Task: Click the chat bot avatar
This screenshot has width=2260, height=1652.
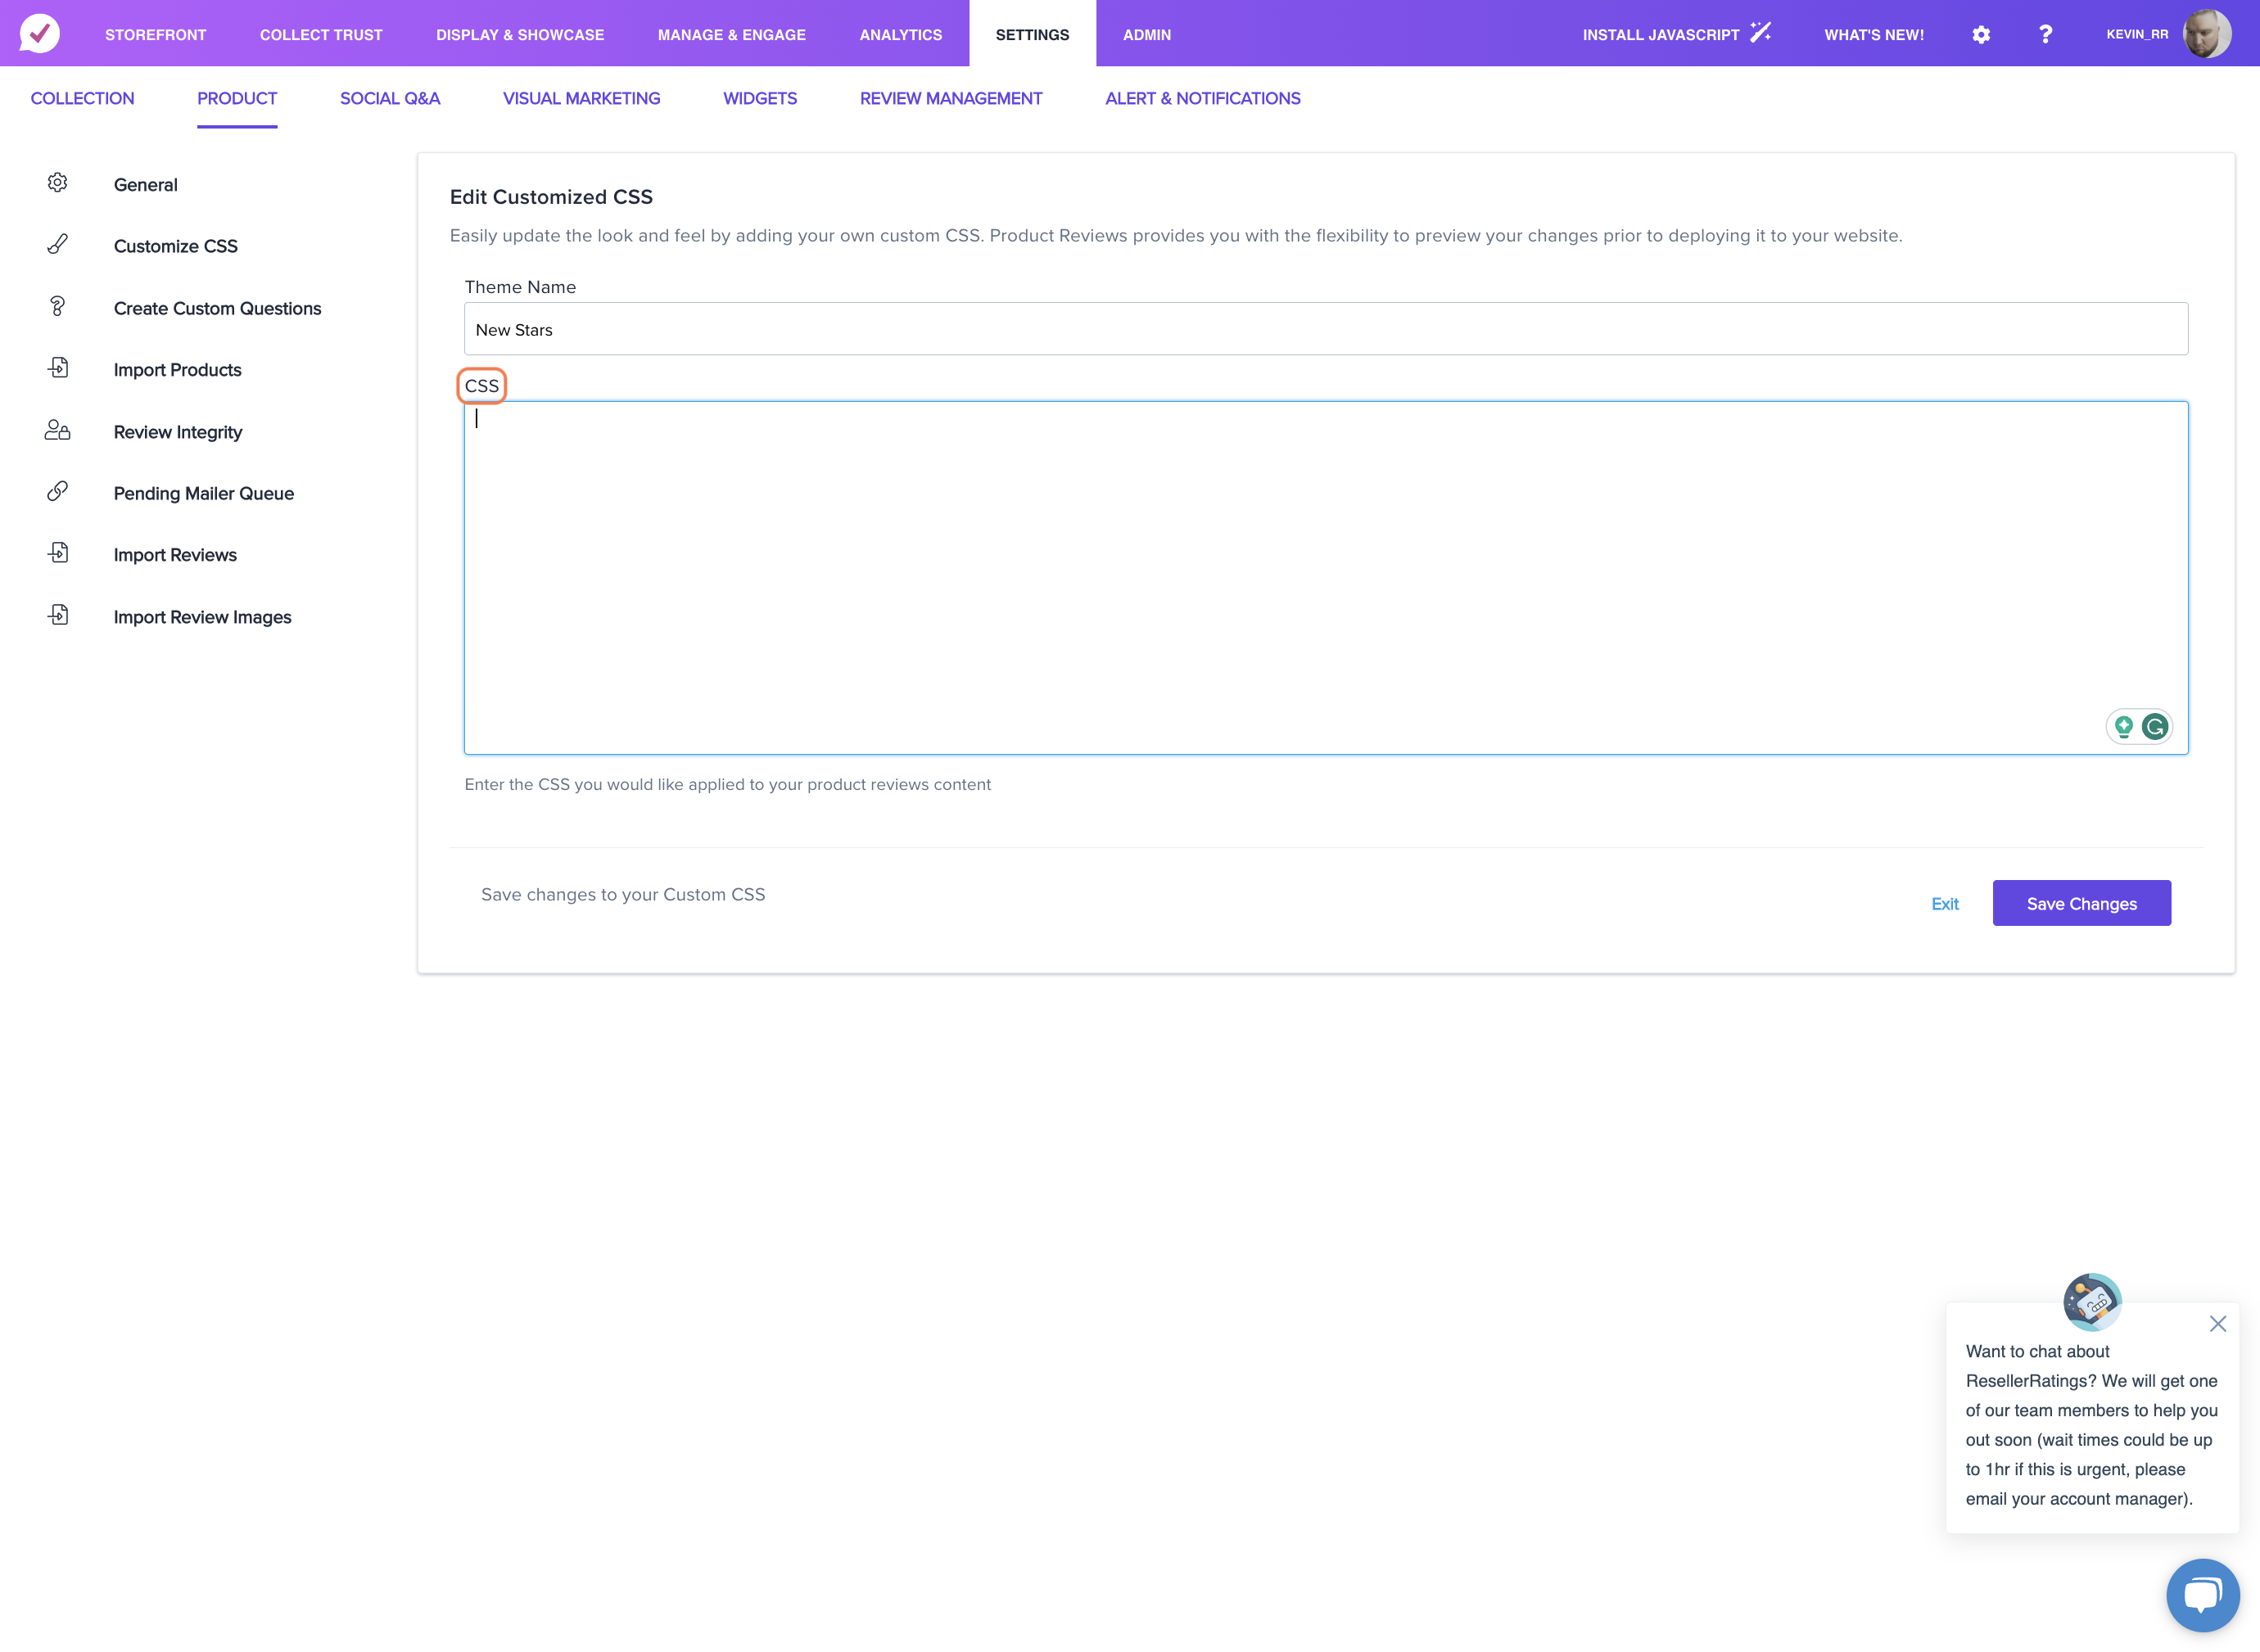Action: 2092,1302
